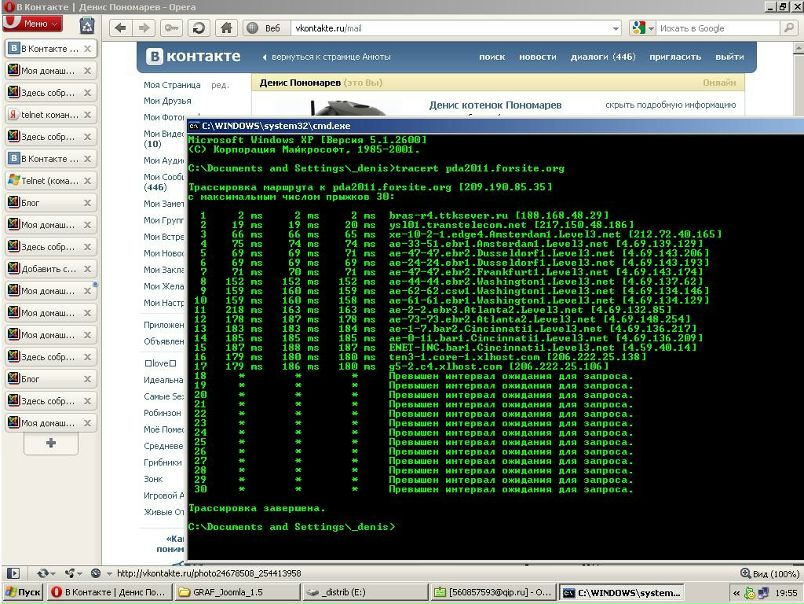The height and width of the screenshot is (604, 804).
Task: Open the password wand key icon
Action: coord(173,28)
